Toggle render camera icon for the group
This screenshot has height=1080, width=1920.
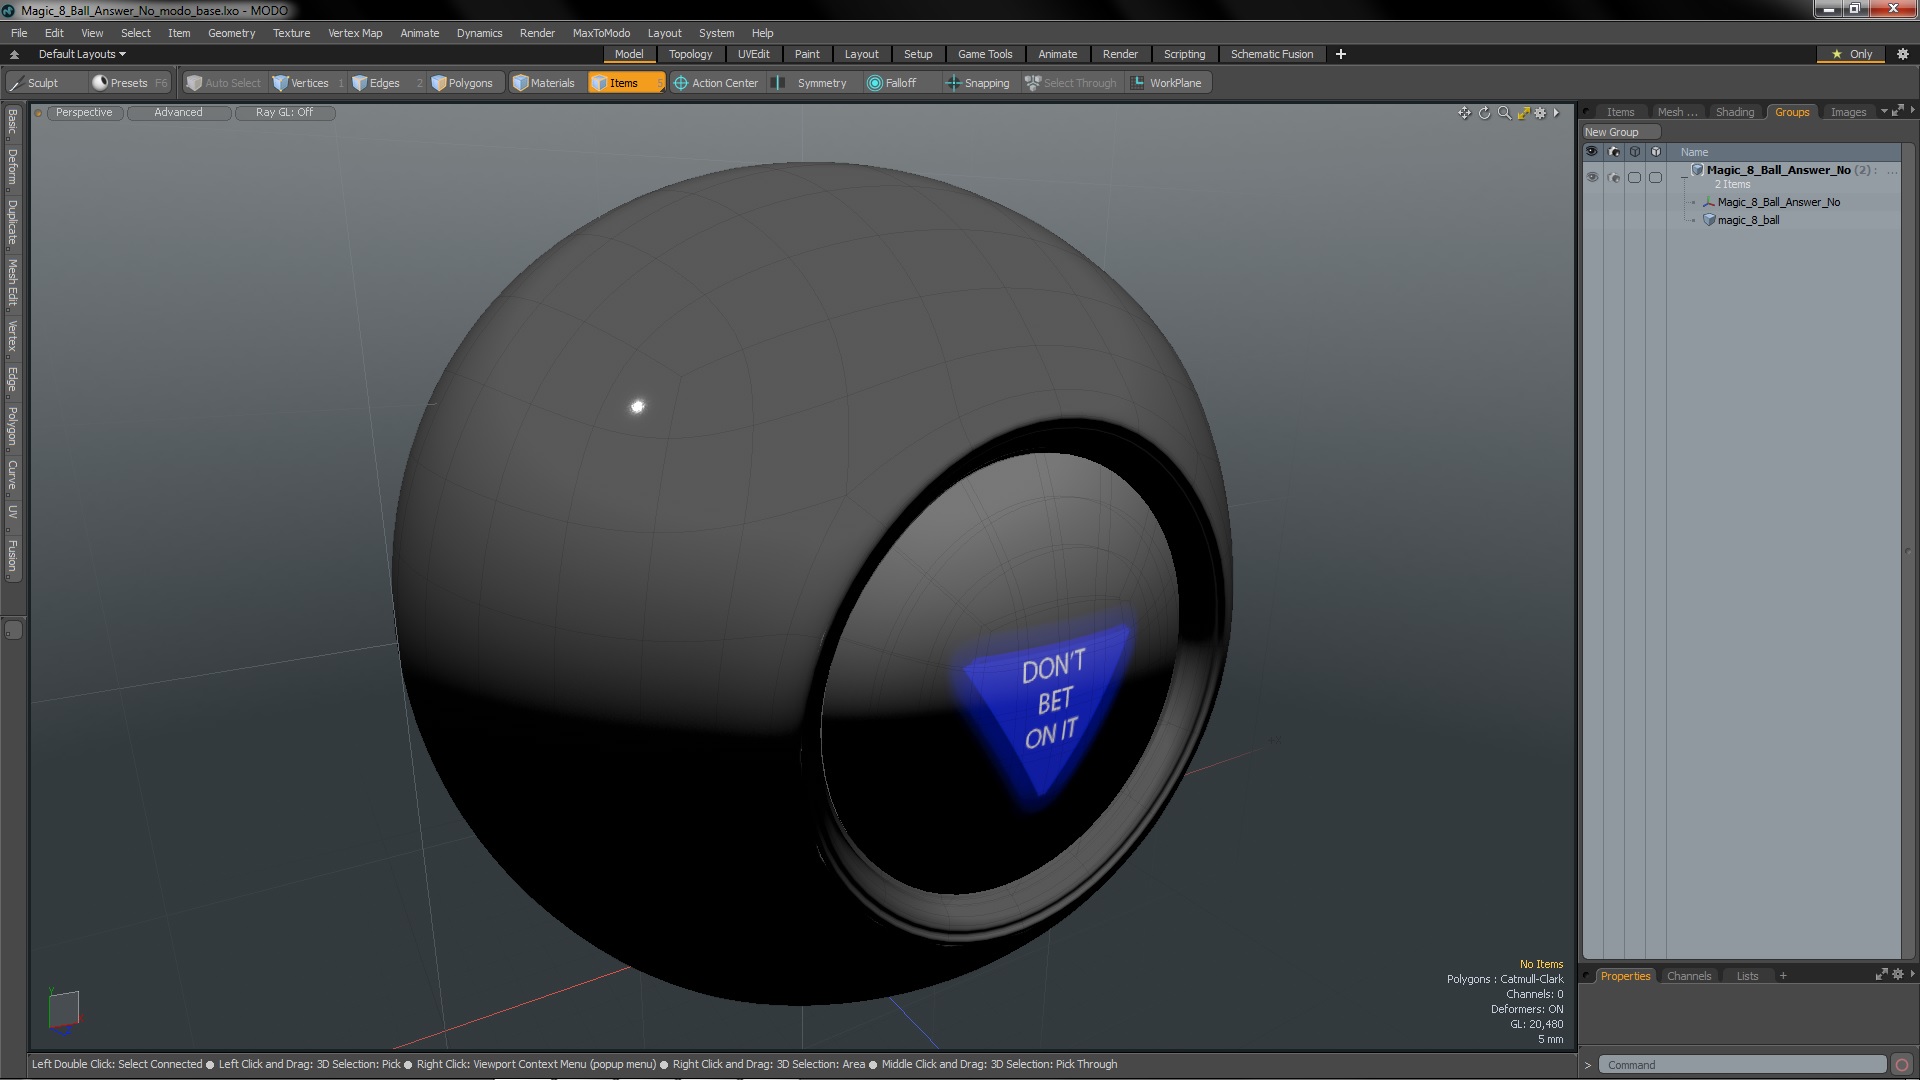tap(1613, 177)
